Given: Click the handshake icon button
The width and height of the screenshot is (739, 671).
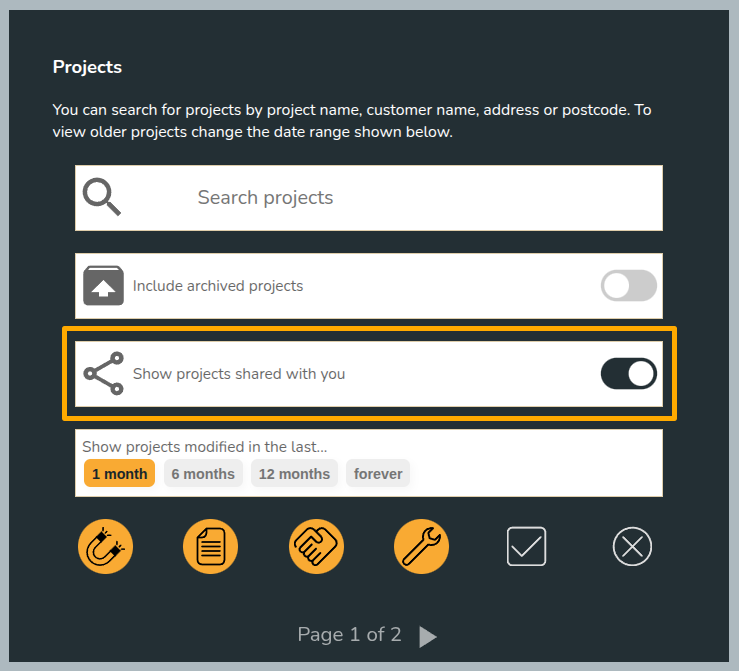Looking at the screenshot, I should click(316, 547).
